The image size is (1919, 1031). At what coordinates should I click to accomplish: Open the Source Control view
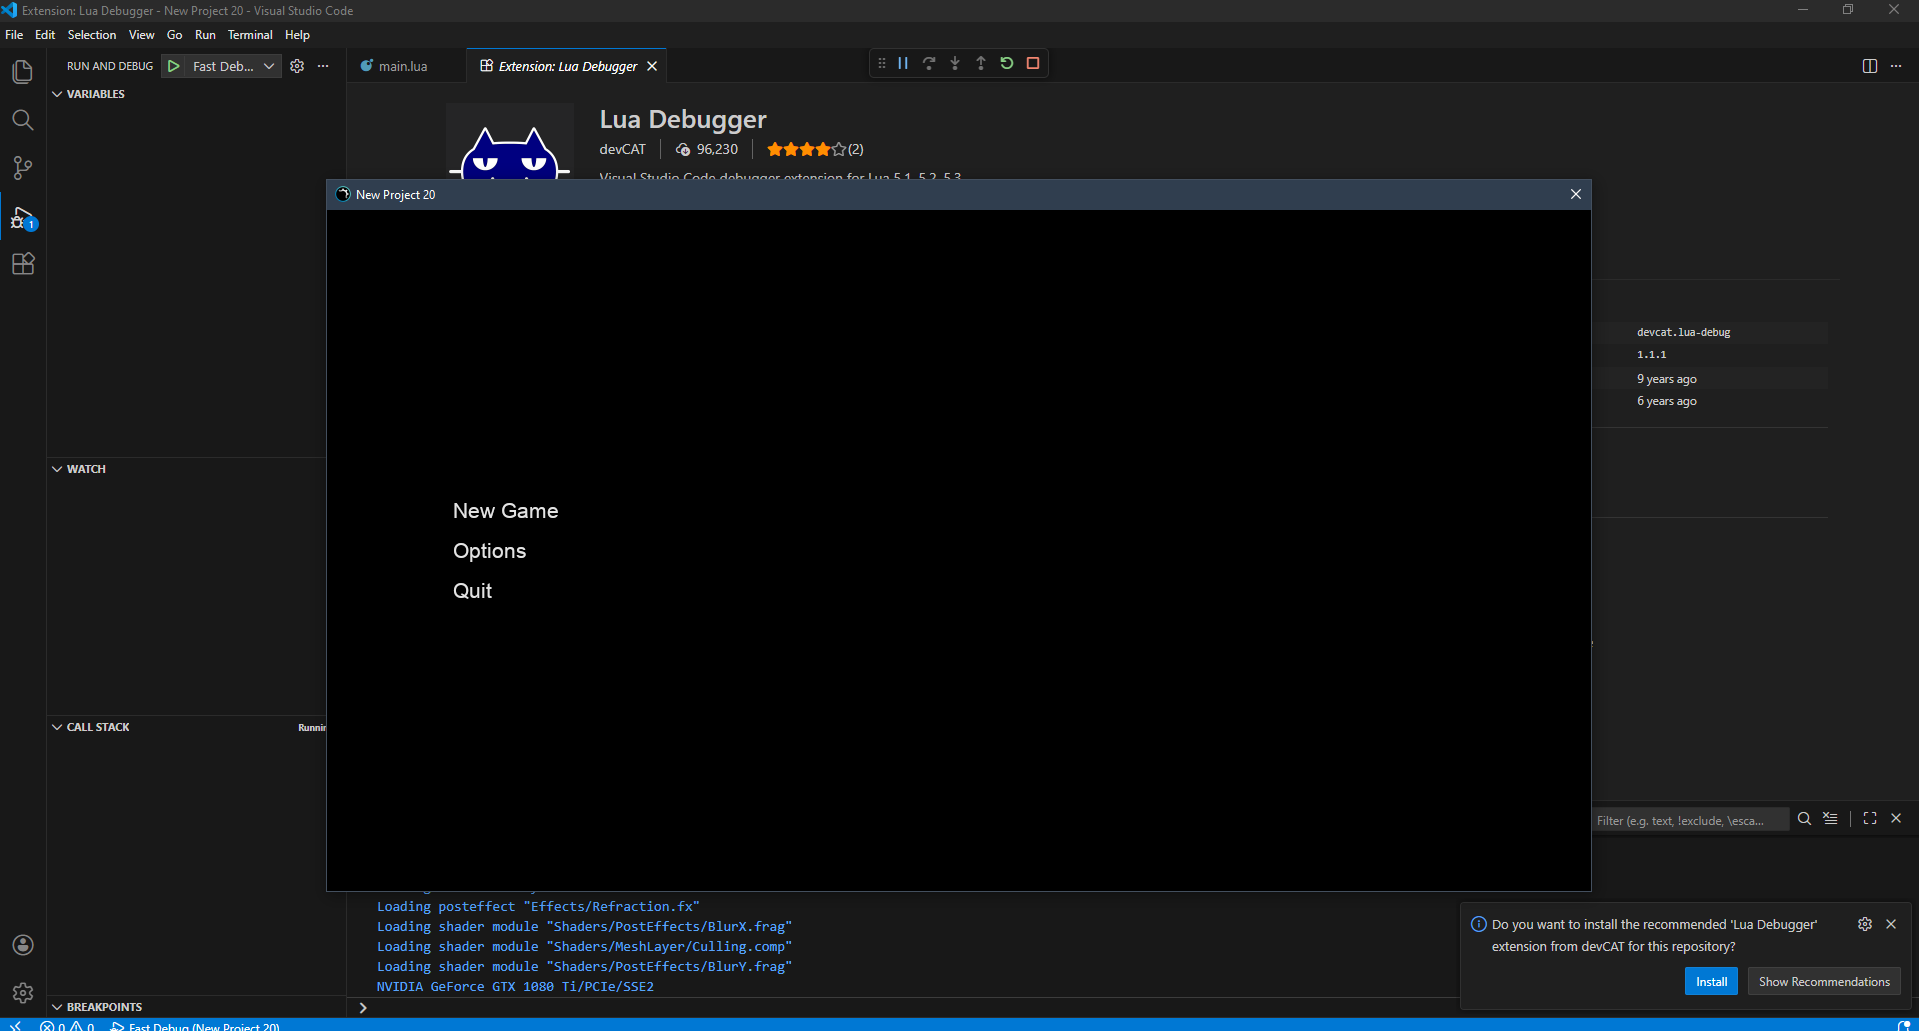[22, 168]
